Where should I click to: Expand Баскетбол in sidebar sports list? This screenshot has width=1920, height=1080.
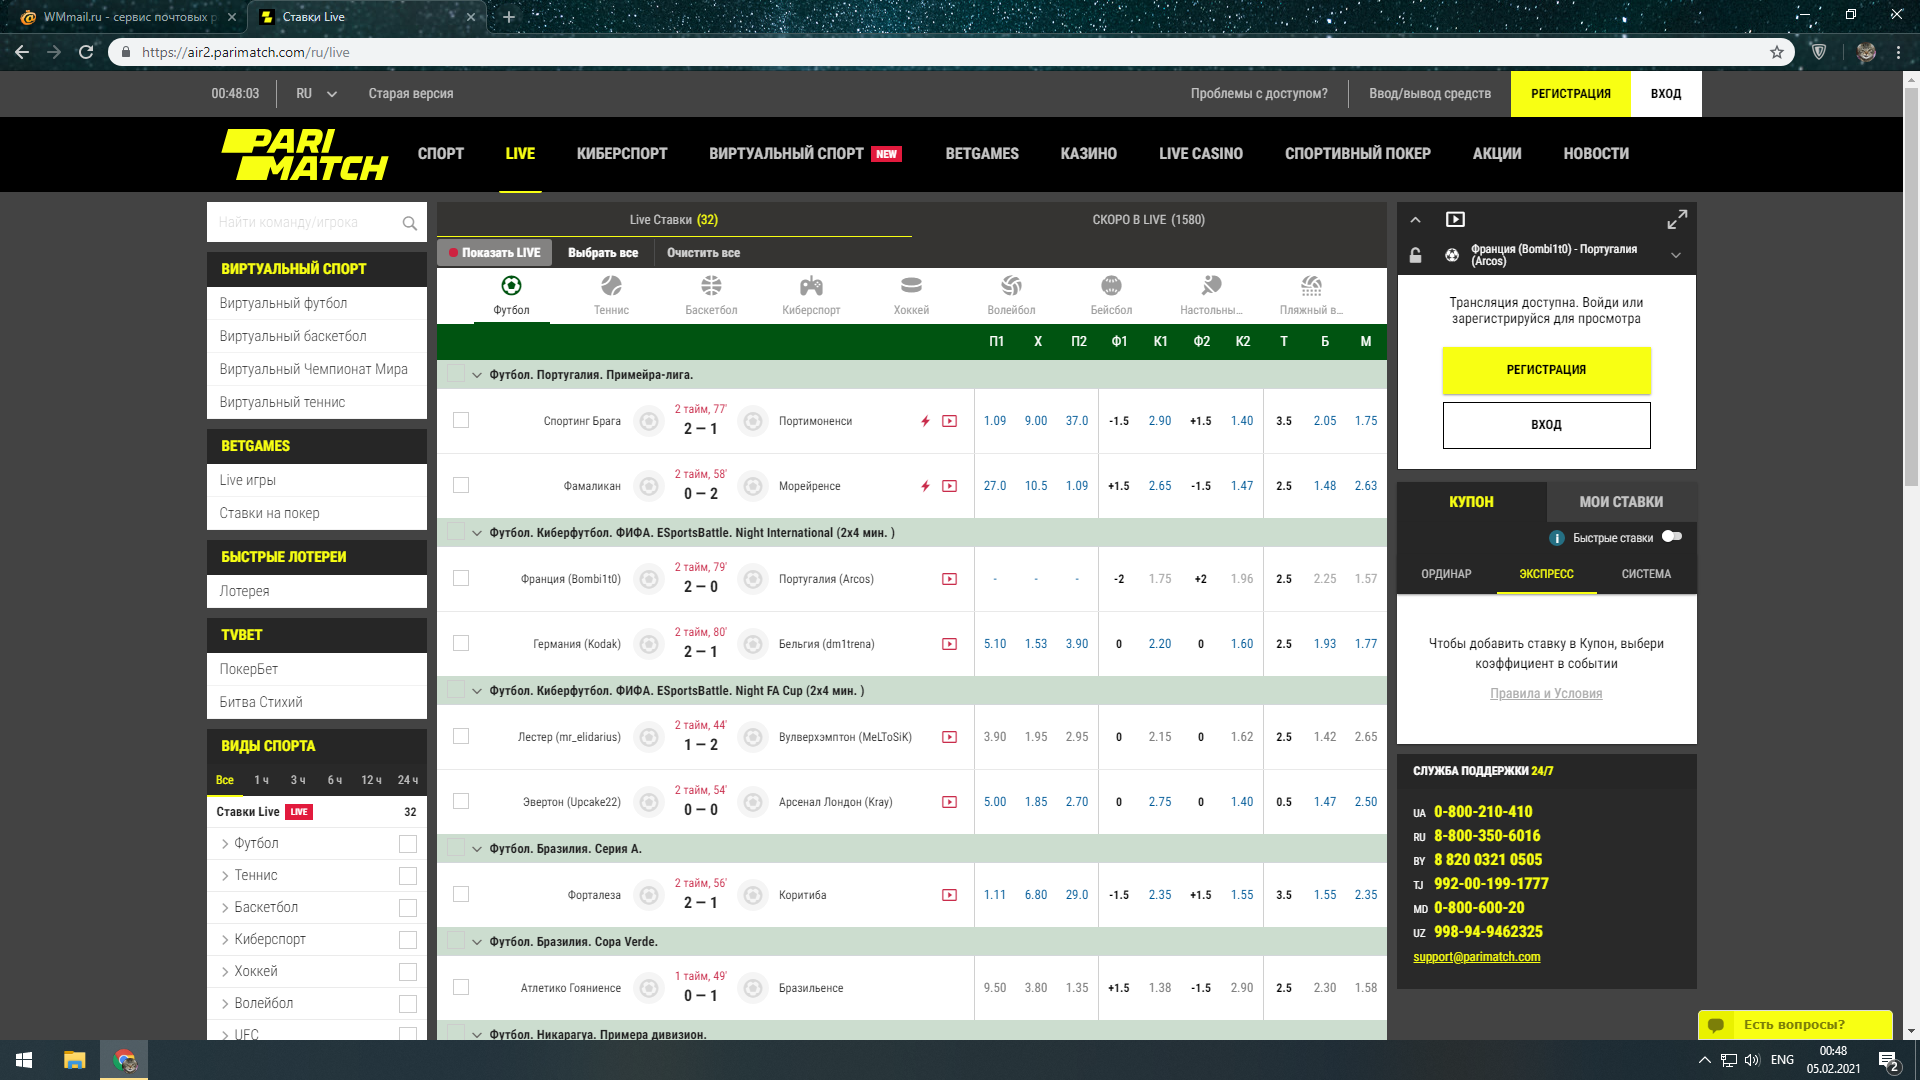pyautogui.click(x=225, y=908)
